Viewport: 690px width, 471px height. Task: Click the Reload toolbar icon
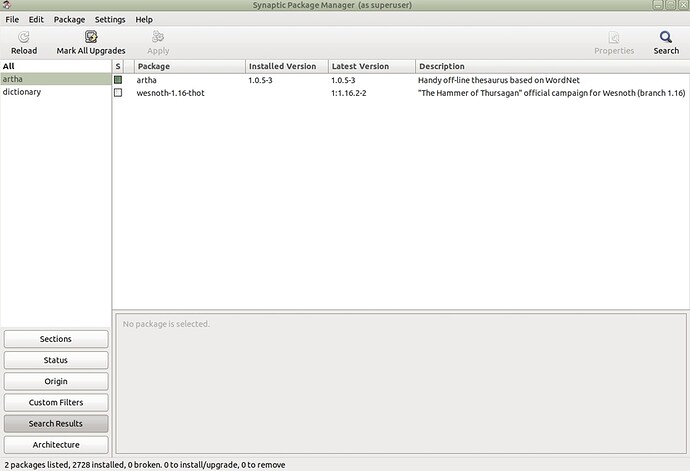(24, 37)
